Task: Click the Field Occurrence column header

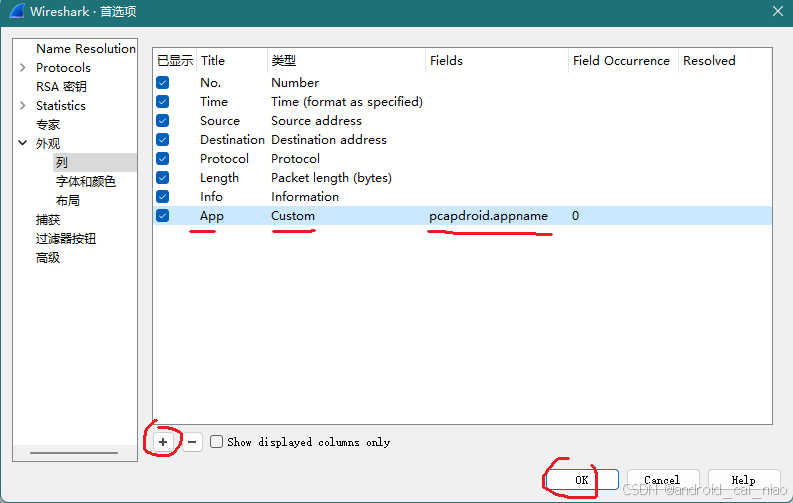Action: pyautogui.click(x=621, y=61)
